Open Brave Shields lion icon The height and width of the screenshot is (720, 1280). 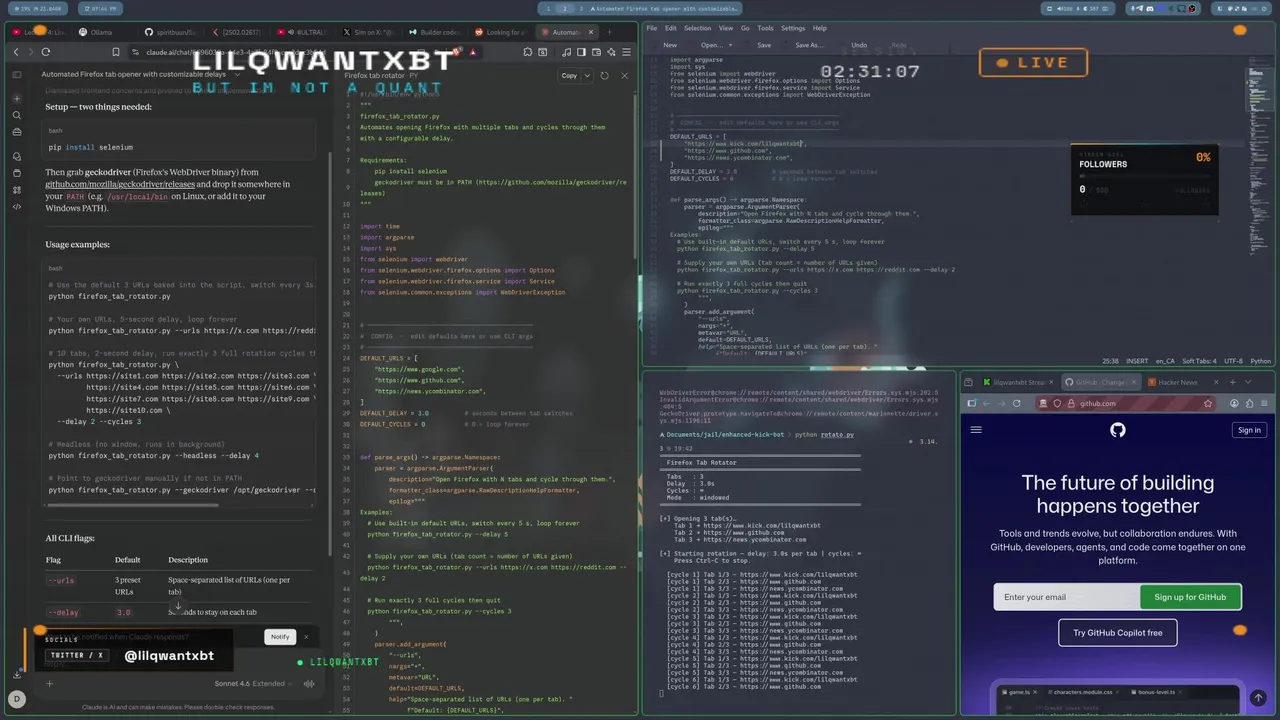tap(456, 52)
